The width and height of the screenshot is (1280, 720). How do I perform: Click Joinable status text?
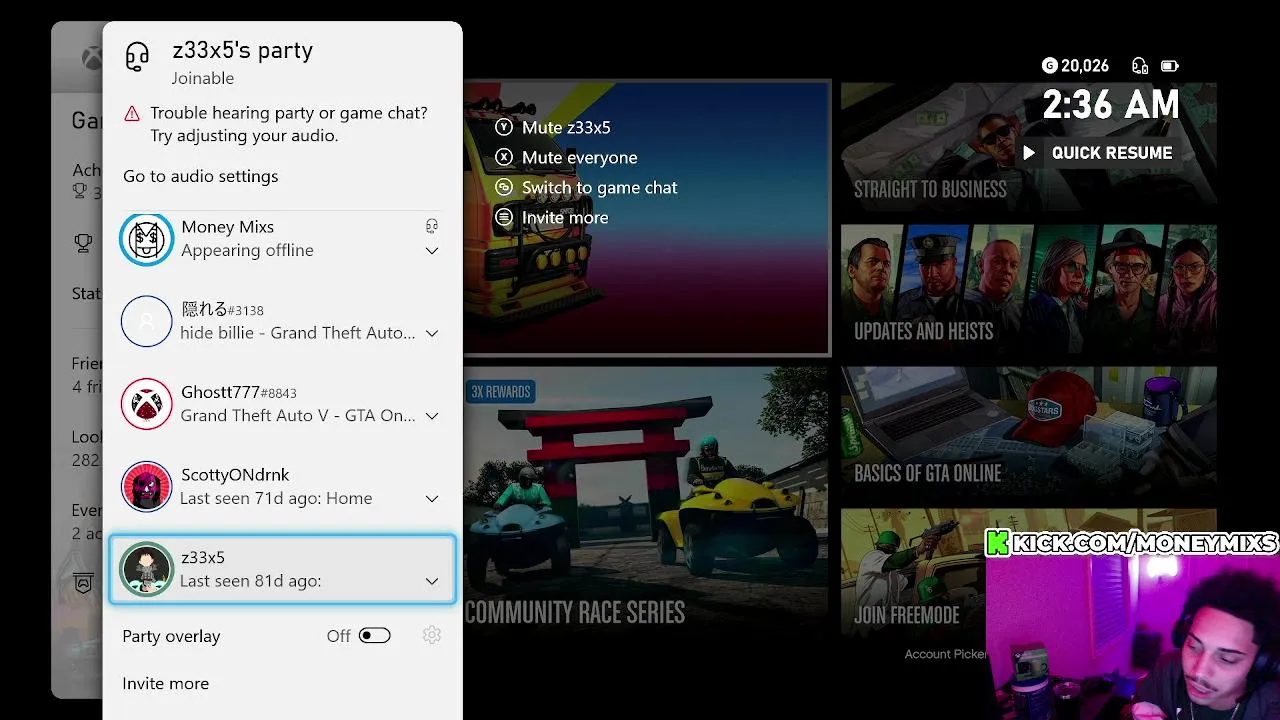tap(202, 78)
